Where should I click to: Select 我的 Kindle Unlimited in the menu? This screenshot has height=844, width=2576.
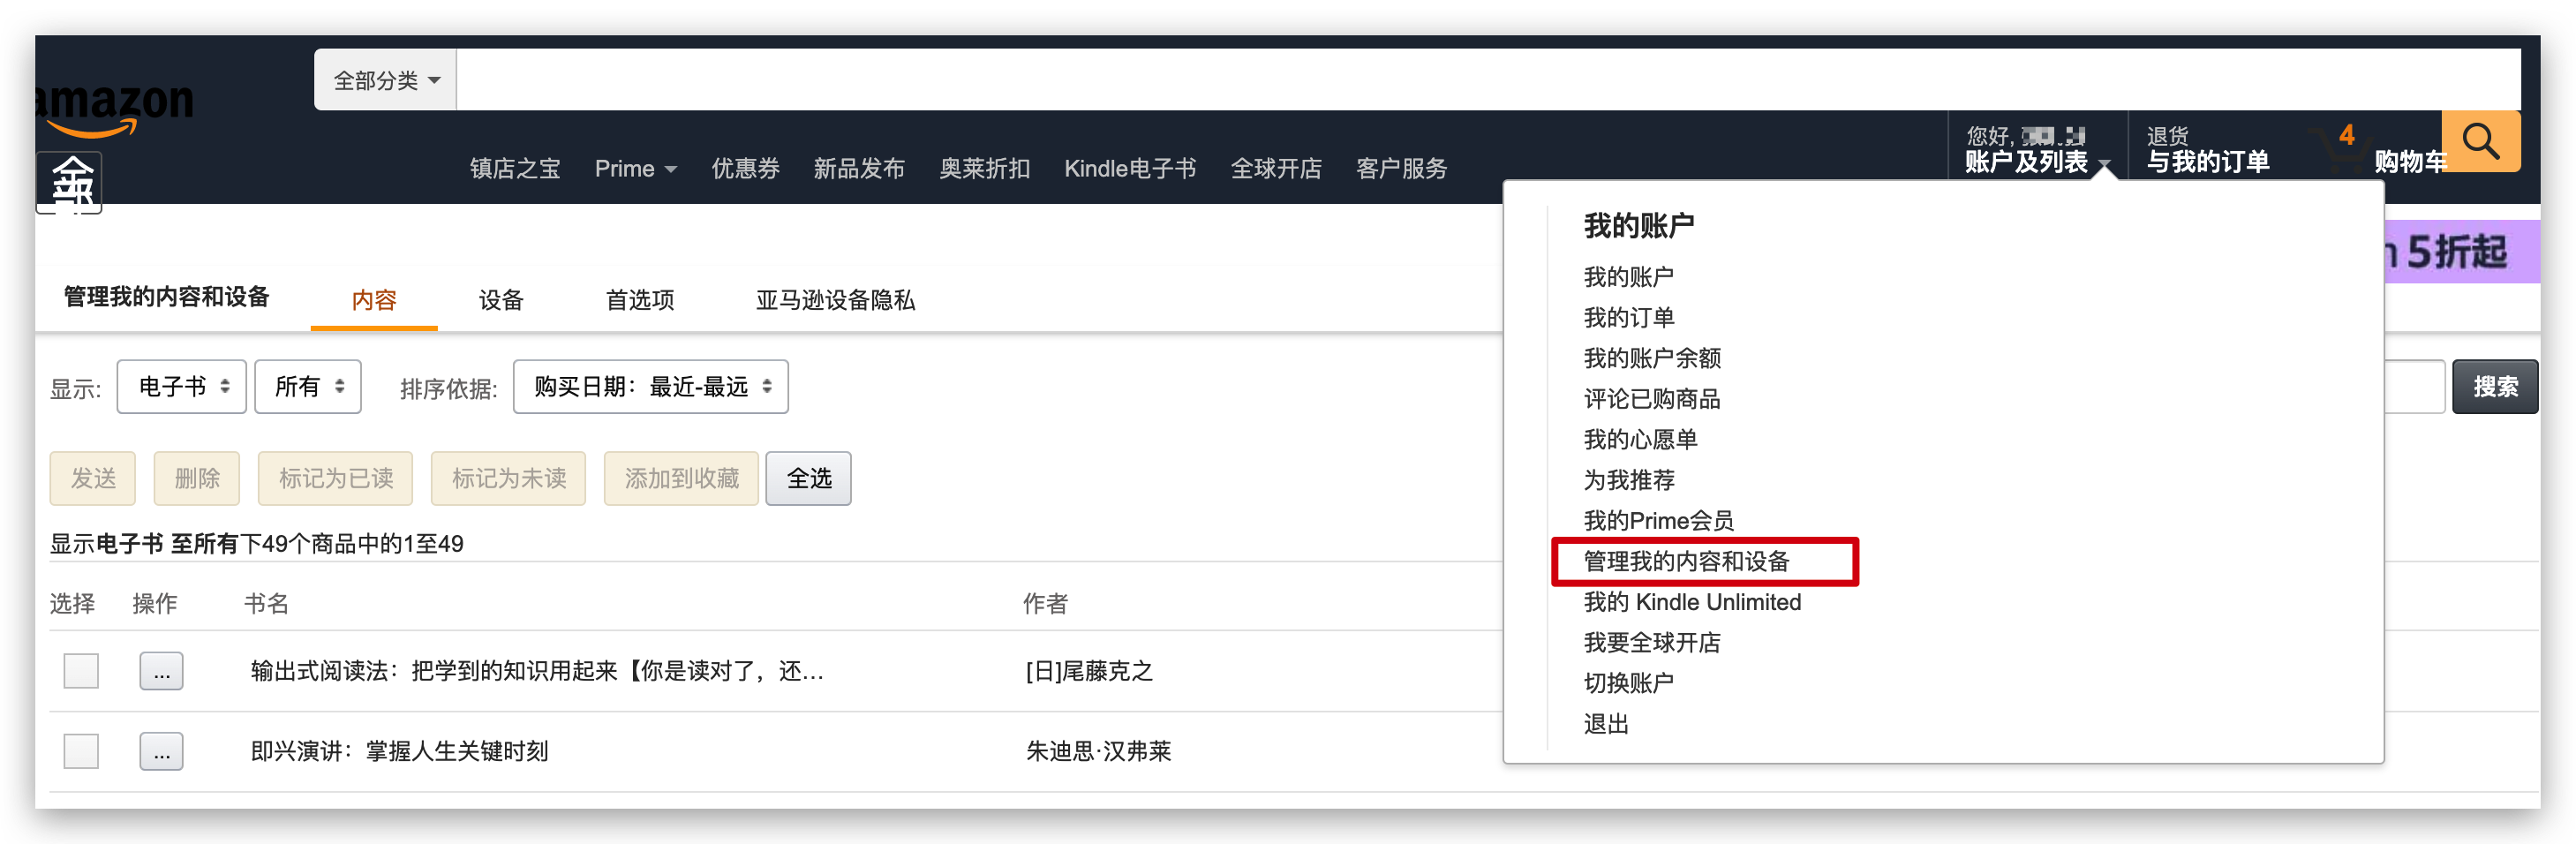(x=1692, y=602)
